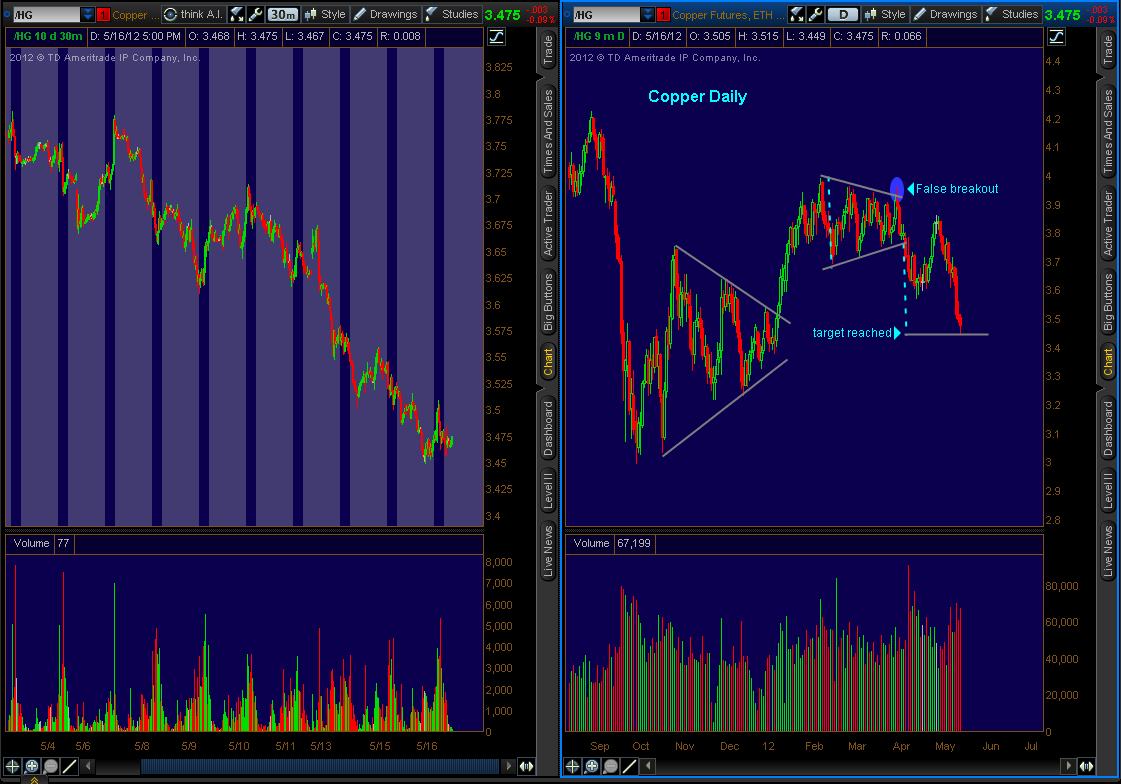1121x784 pixels.
Task: Open the symbol dropdown arrow on left chart
Action: click(x=88, y=15)
